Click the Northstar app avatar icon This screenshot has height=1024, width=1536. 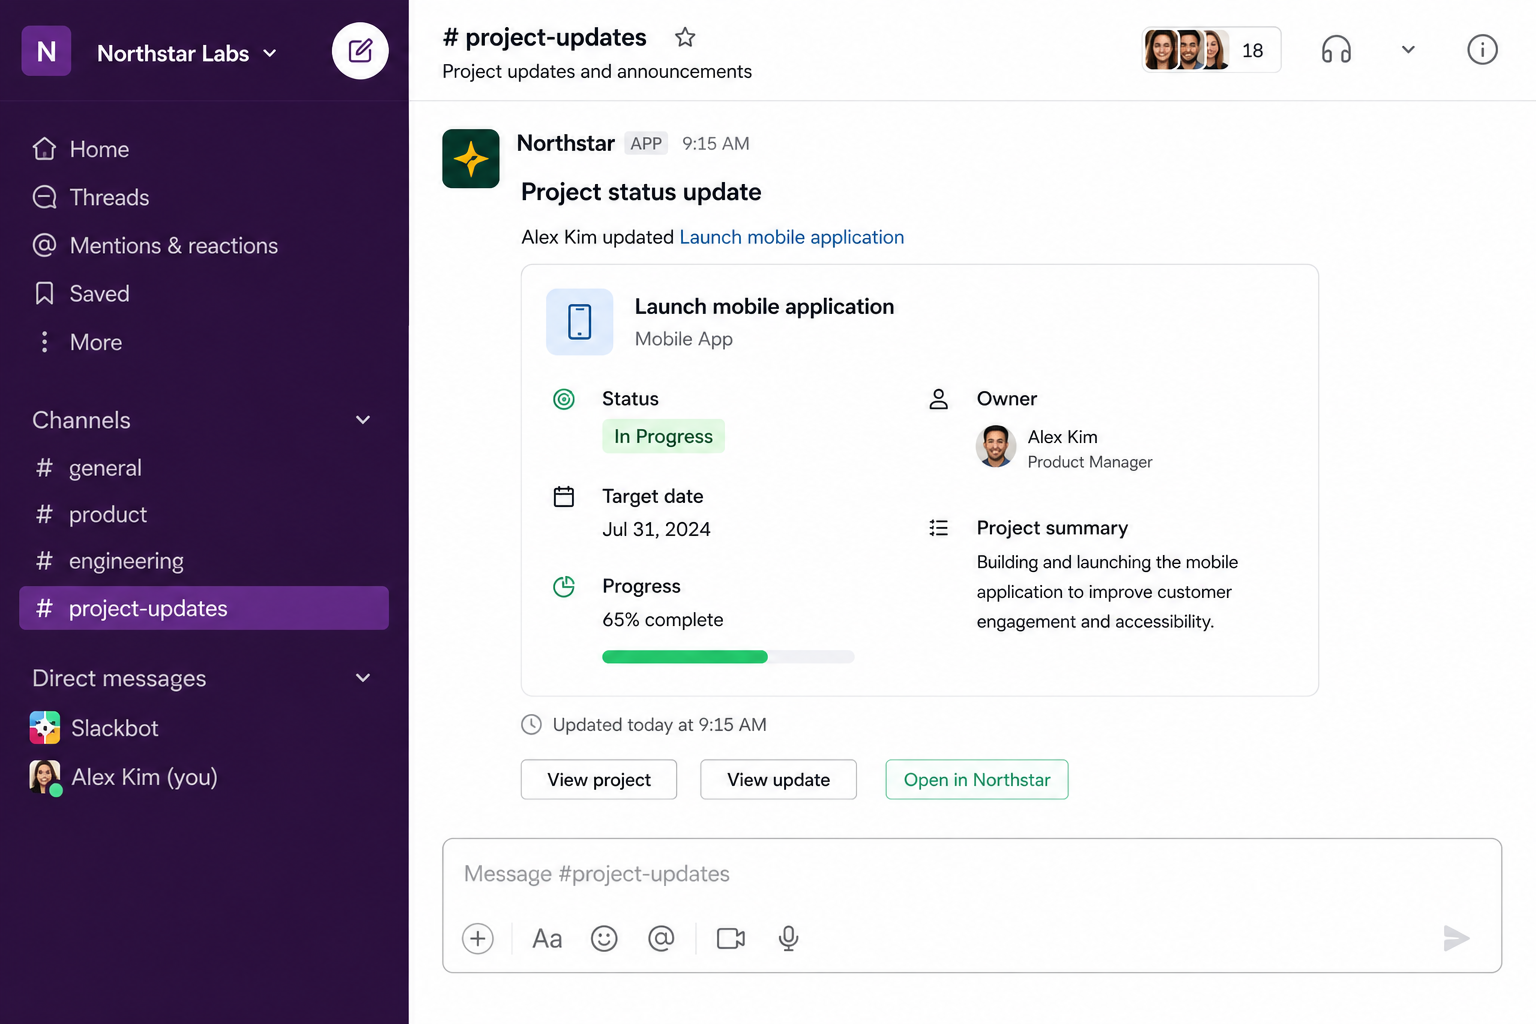click(x=471, y=158)
